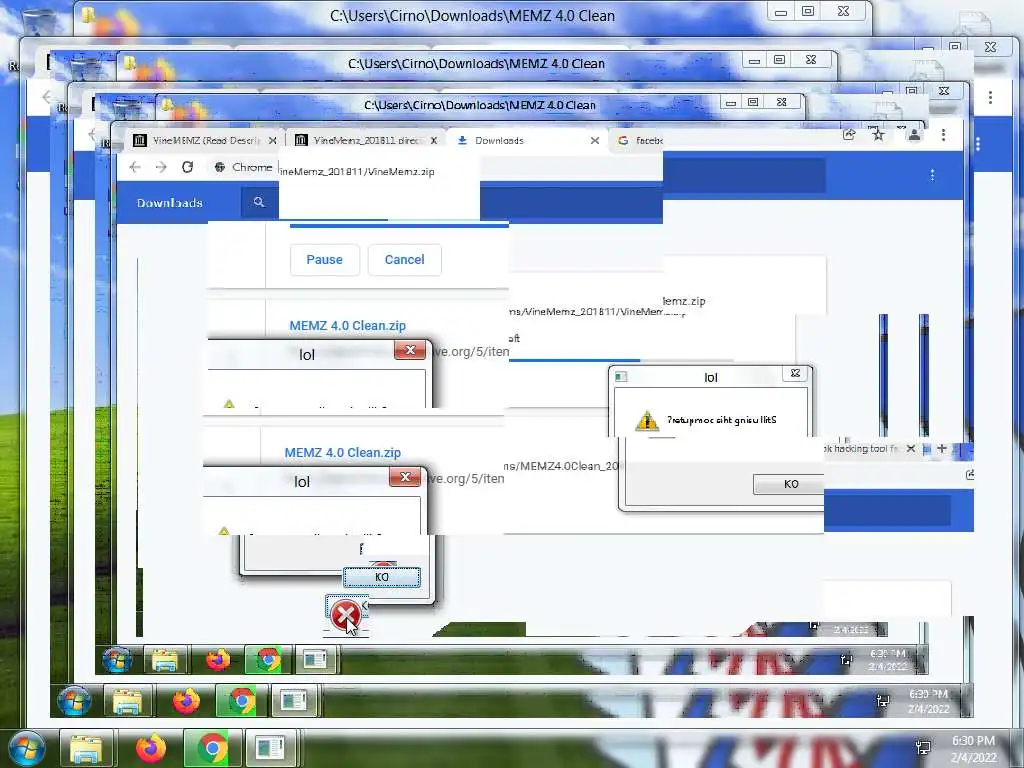The image size is (1024, 768).
Task: Click the yellow warning icon in the right lol dialog
Action: (647, 421)
